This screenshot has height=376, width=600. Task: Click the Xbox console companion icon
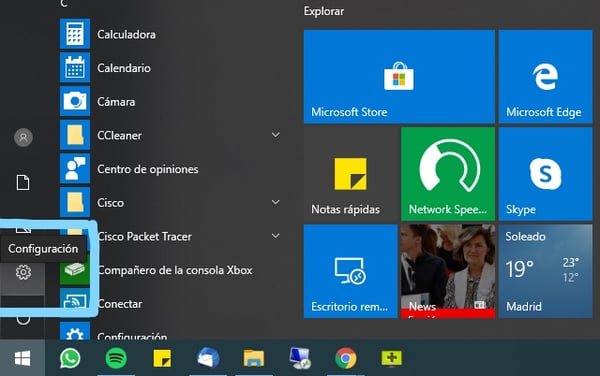pyautogui.click(x=75, y=270)
